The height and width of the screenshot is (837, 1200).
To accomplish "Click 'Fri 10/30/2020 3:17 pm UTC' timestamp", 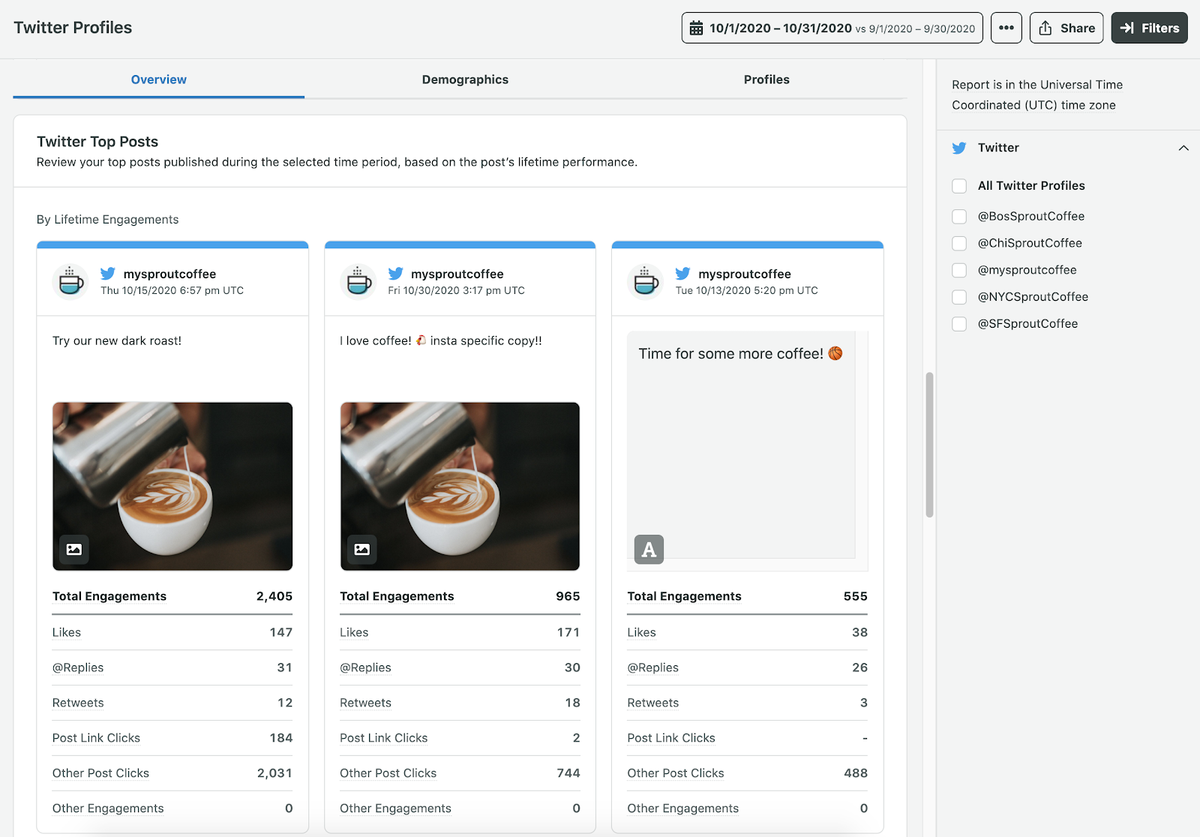I will pyautogui.click(x=456, y=291).
